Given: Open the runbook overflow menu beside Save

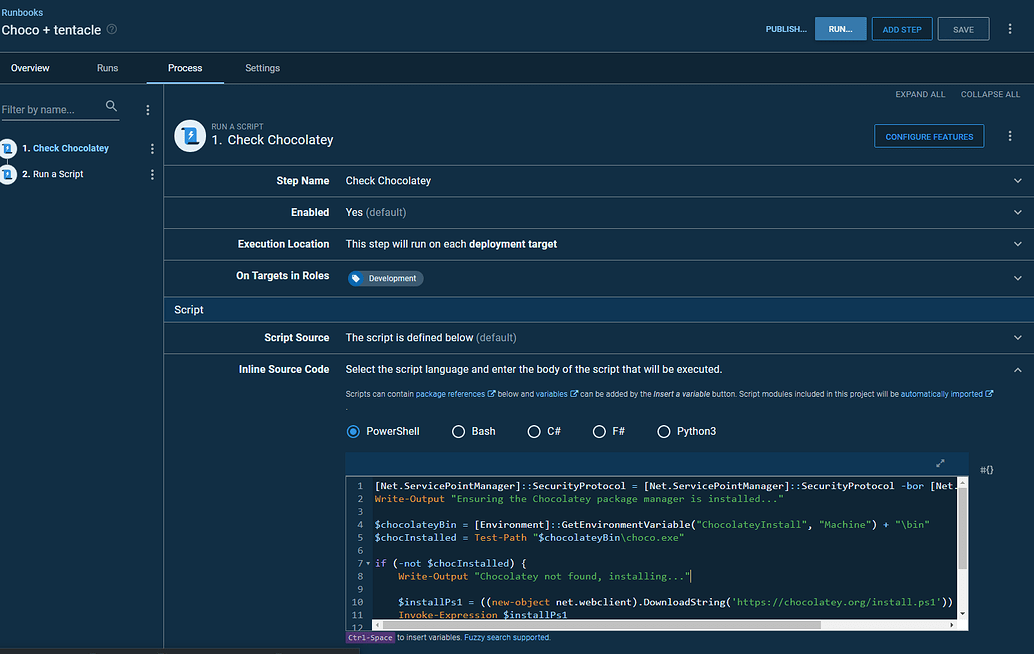Looking at the screenshot, I should click(1010, 29).
